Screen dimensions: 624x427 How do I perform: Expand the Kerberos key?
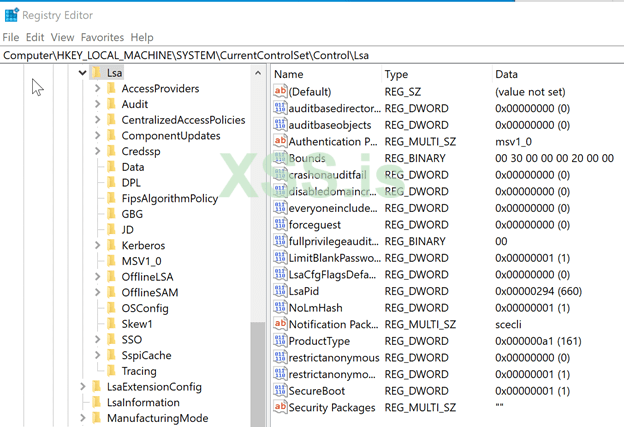[98, 246]
